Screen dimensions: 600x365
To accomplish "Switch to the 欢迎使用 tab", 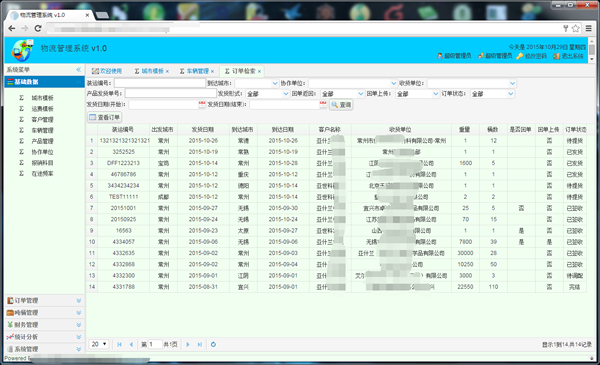I will click(x=107, y=71).
